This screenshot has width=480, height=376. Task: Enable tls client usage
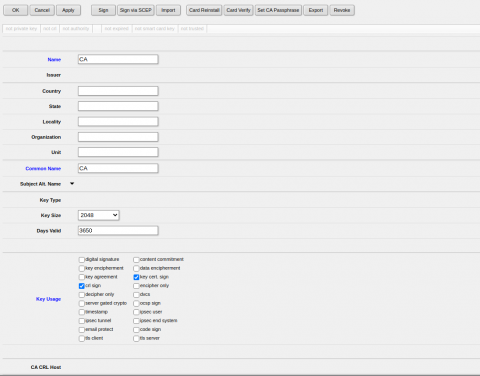pos(82,338)
